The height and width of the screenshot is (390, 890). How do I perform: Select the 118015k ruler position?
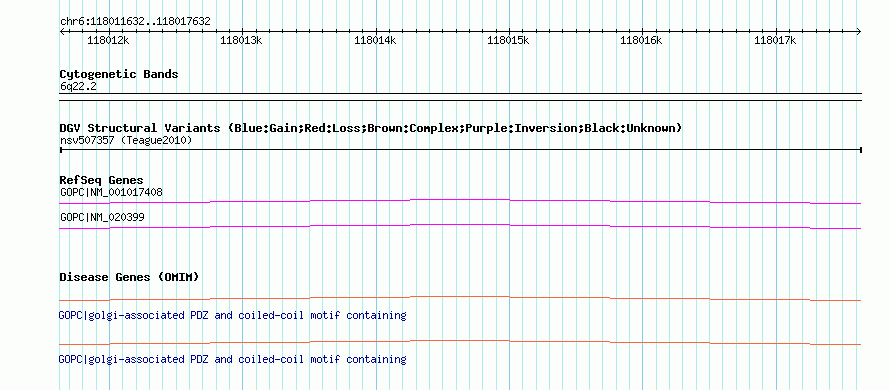coord(508,40)
